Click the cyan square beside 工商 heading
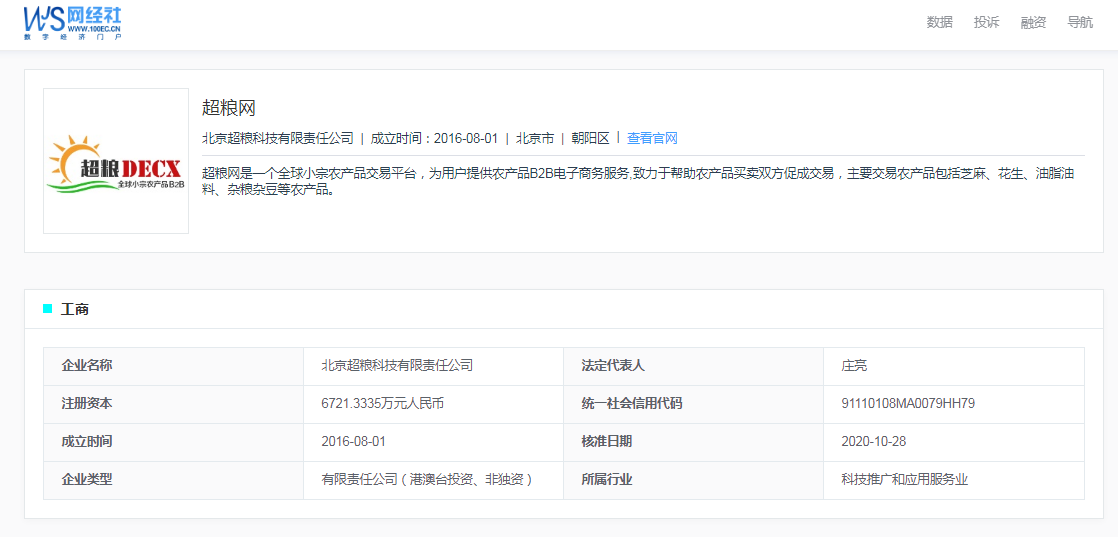This screenshot has height=537, width=1118. (47, 309)
